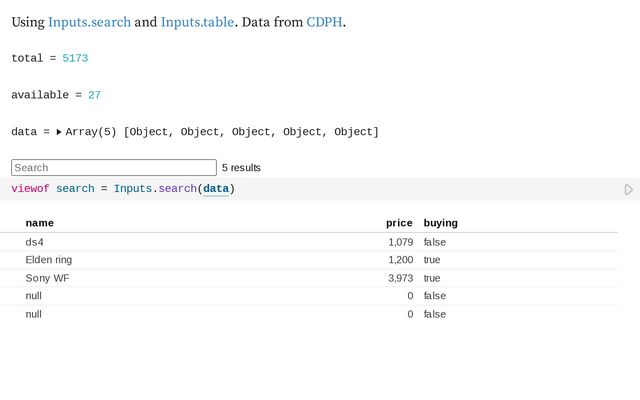Expand the data Array(5) disclosure triangle

[59, 132]
